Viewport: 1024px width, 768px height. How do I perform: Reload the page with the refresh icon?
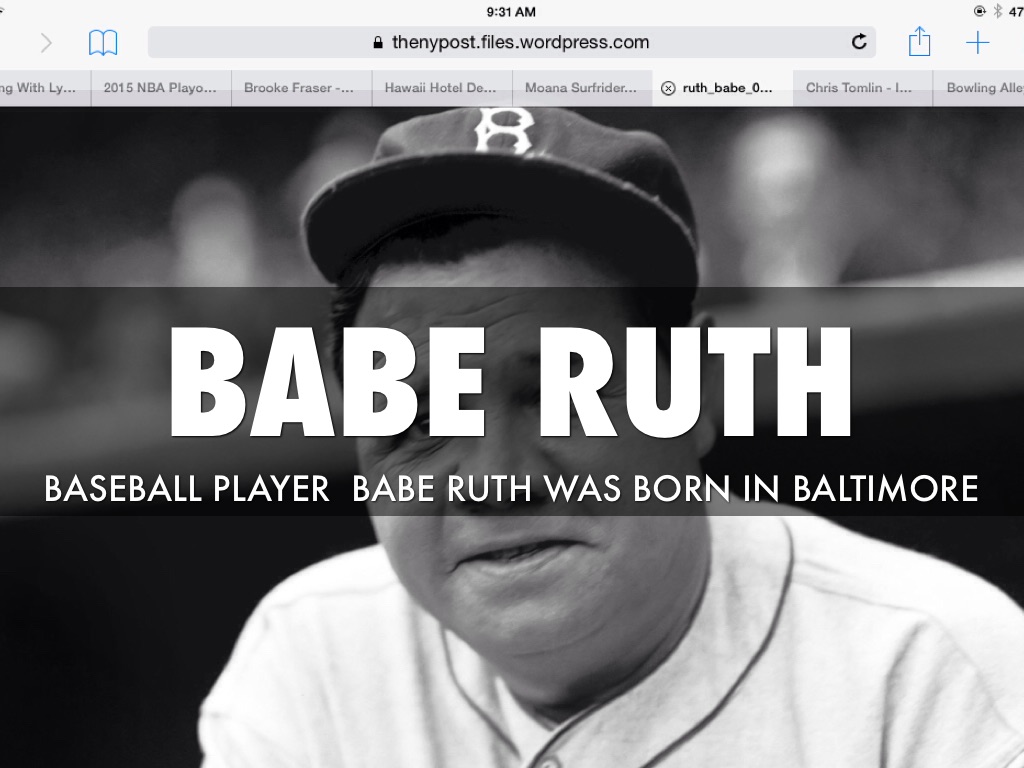coord(858,42)
